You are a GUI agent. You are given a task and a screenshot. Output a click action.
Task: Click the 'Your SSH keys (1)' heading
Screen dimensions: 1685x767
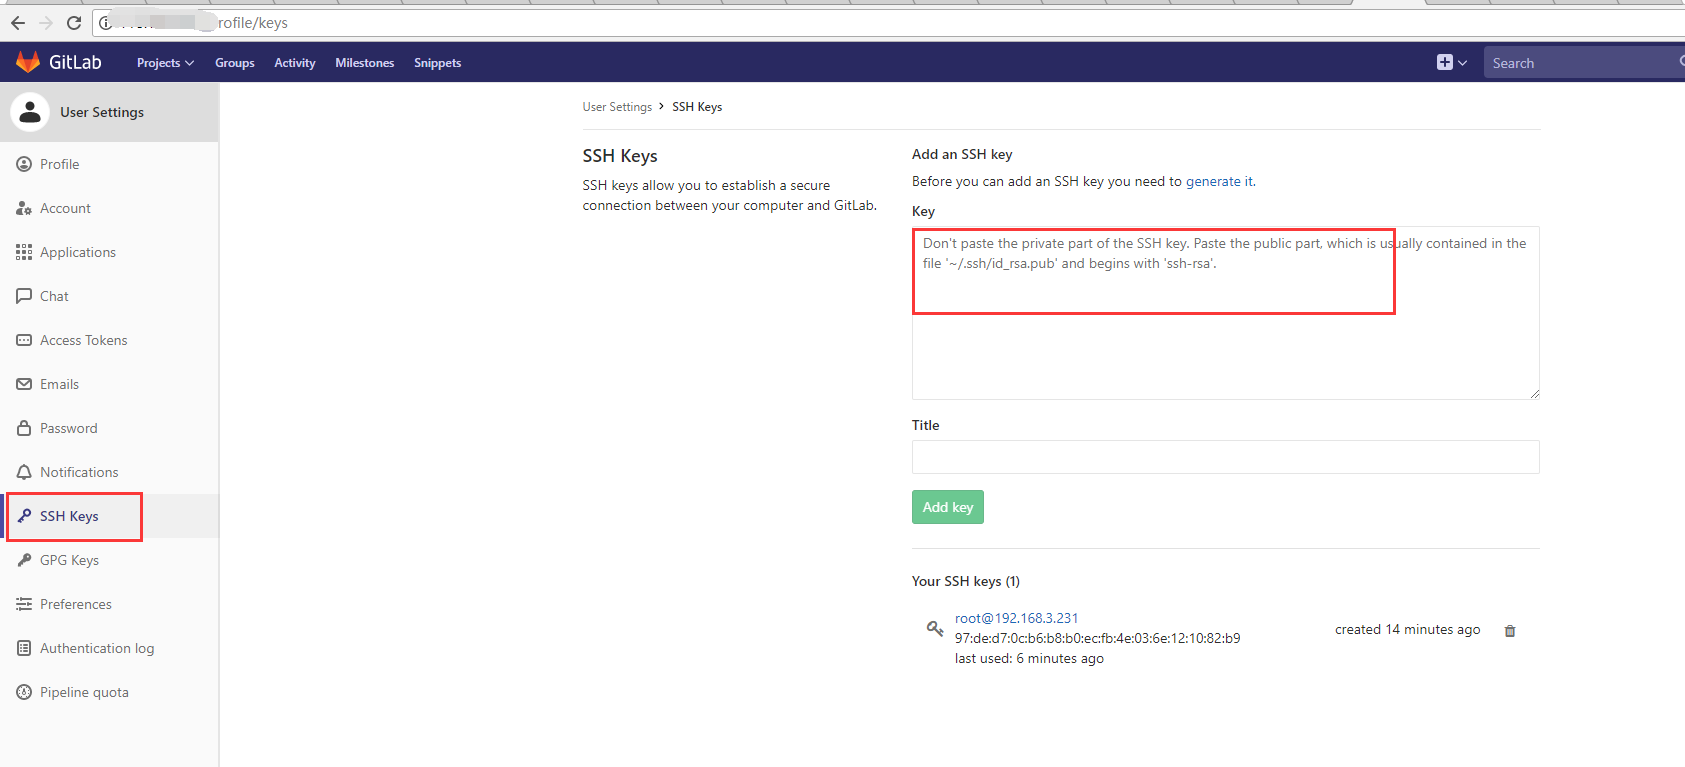coord(966,581)
